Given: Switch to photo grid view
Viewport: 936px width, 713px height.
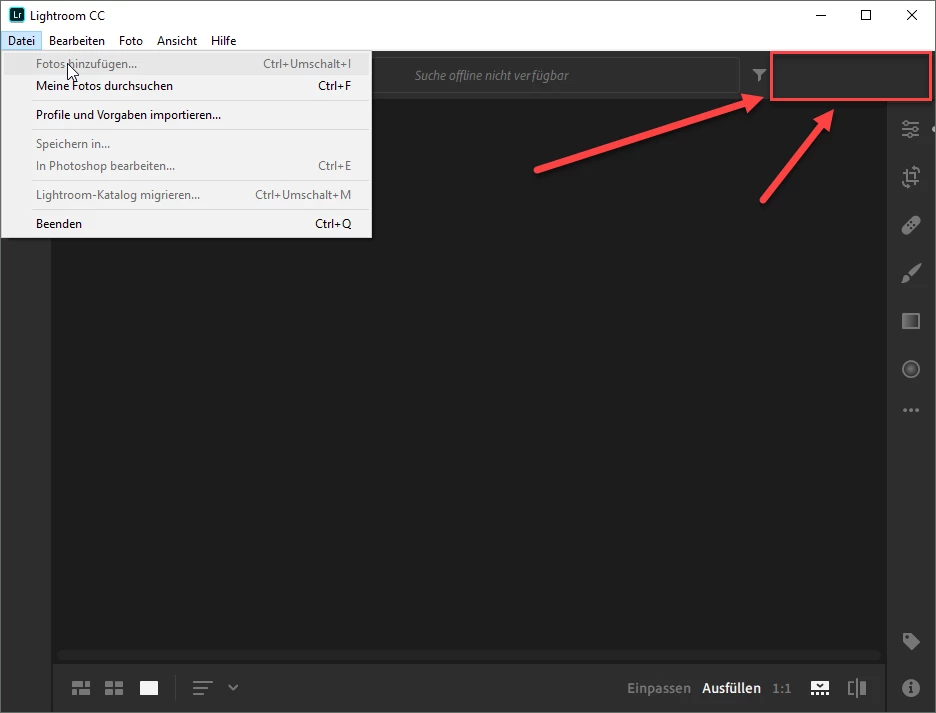Looking at the screenshot, I should click(81, 688).
